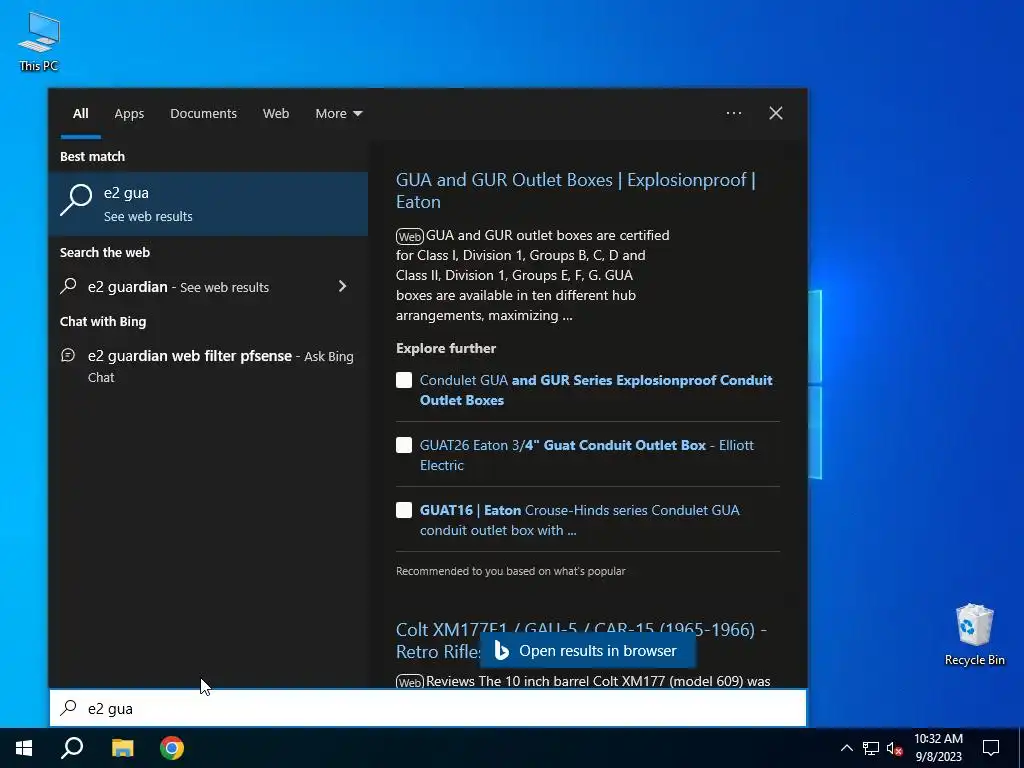Click the 'Search the web' section heading
The width and height of the screenshot is (1024, 768).
pos(104,252)
